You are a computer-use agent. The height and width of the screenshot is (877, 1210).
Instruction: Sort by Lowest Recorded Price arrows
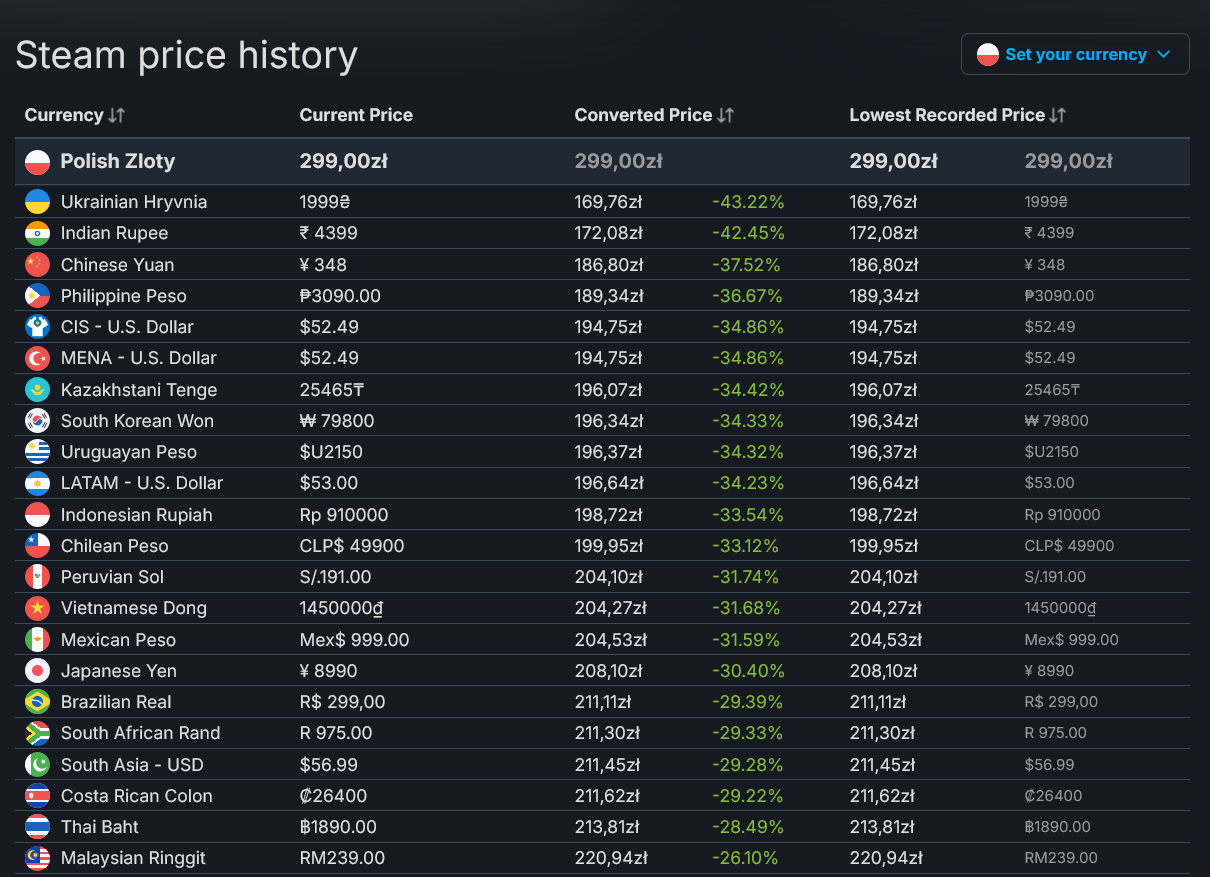1058,115
